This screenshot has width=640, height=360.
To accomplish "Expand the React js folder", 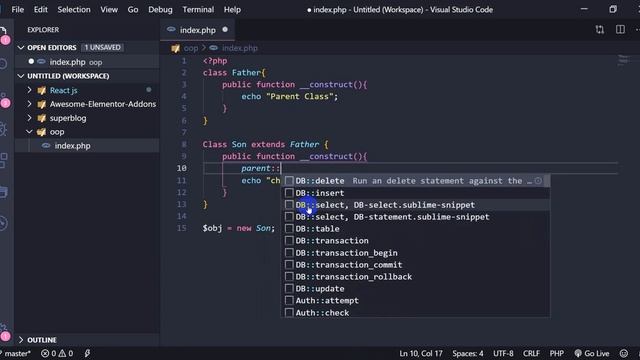I will [29, 90].
